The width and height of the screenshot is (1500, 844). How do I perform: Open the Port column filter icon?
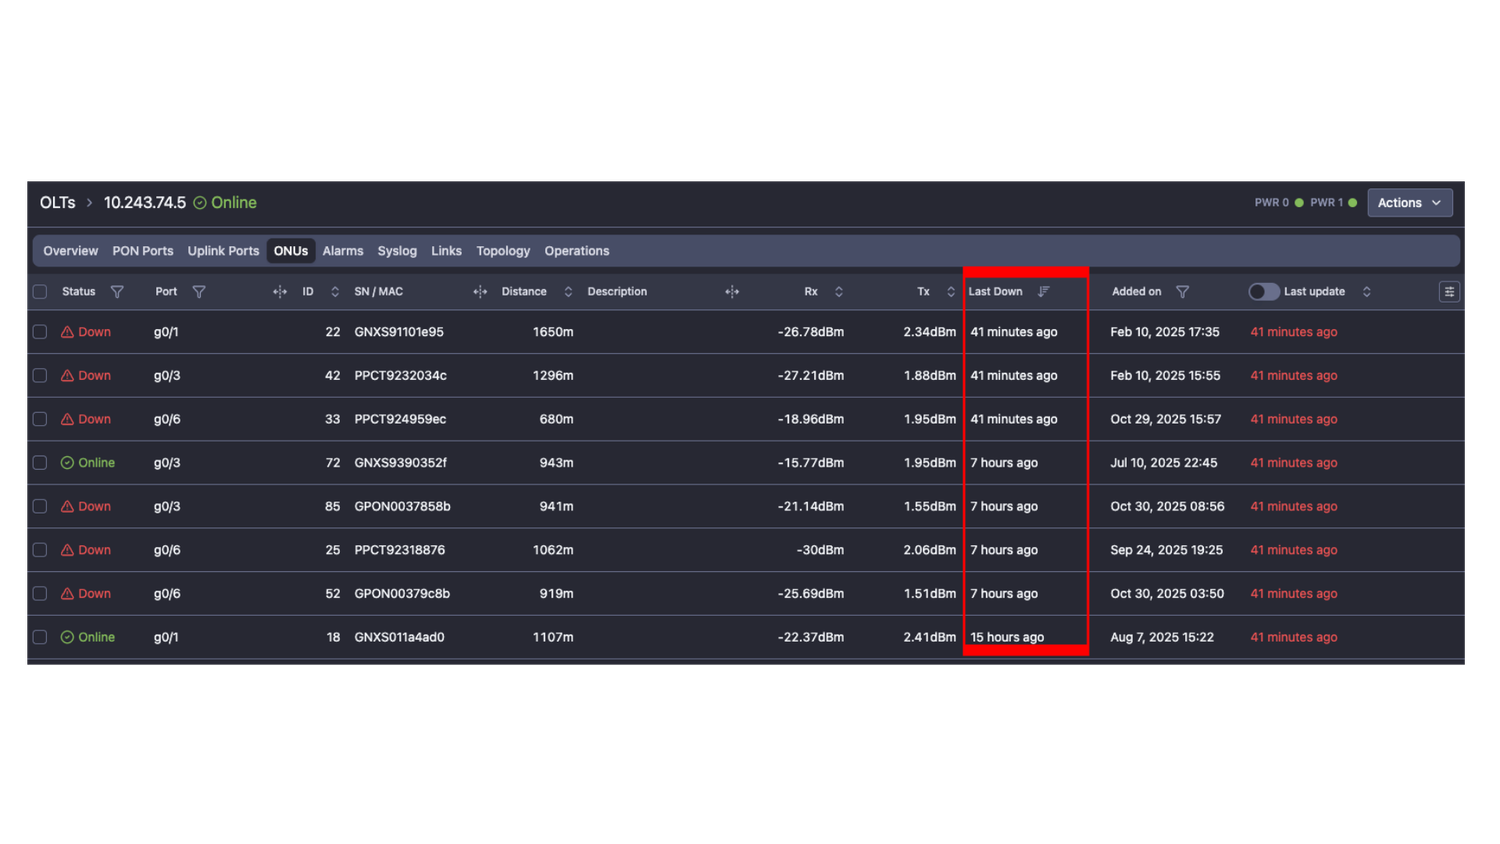(x=199, y=292)
